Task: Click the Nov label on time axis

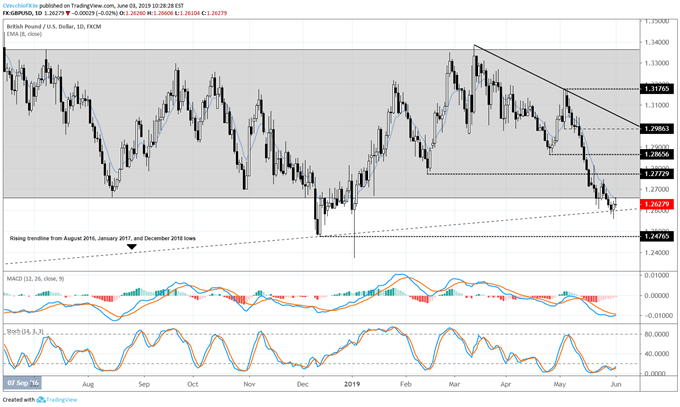Action: [249, 384]
